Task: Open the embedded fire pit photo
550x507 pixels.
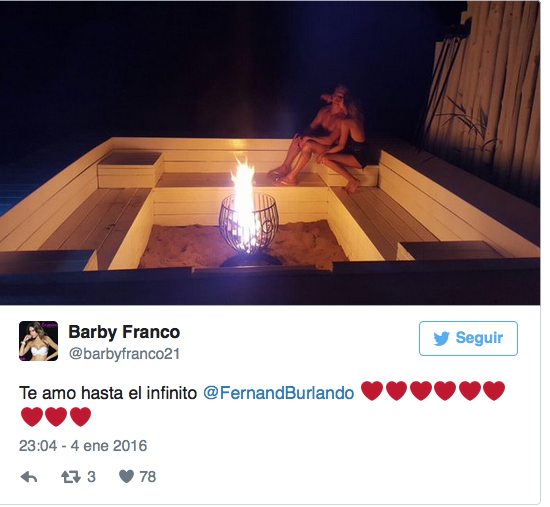Action: click(x=270, y=153)
